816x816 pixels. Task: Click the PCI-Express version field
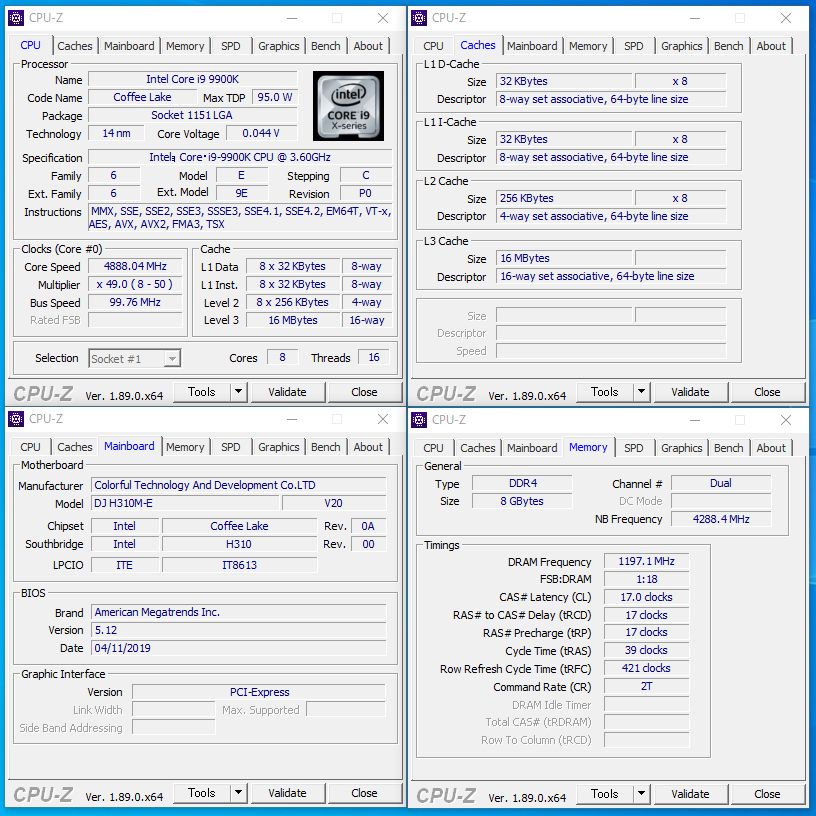pos(259,692)
